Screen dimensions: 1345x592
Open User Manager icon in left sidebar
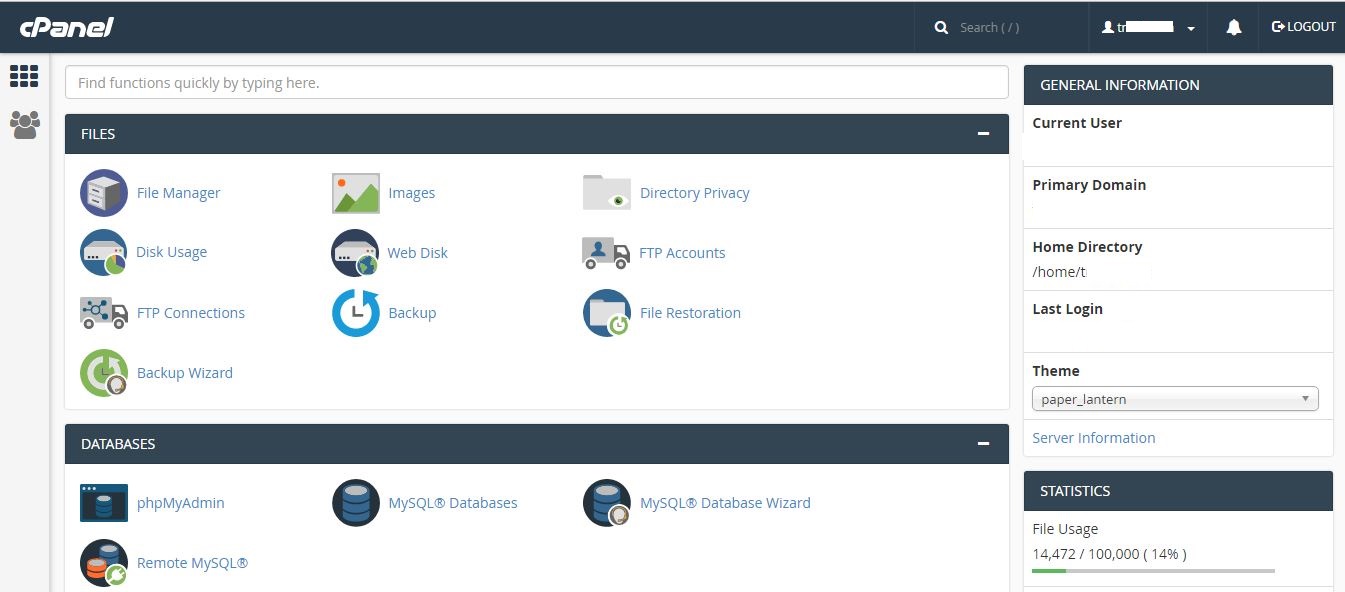point(24,124)
